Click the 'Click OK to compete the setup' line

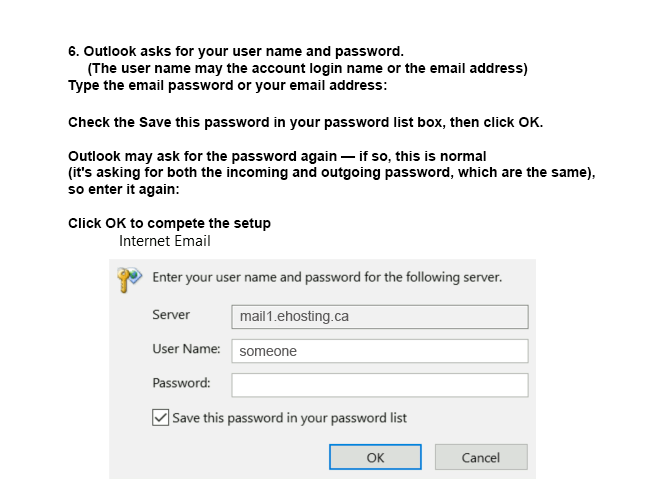[x=169, y=223]
